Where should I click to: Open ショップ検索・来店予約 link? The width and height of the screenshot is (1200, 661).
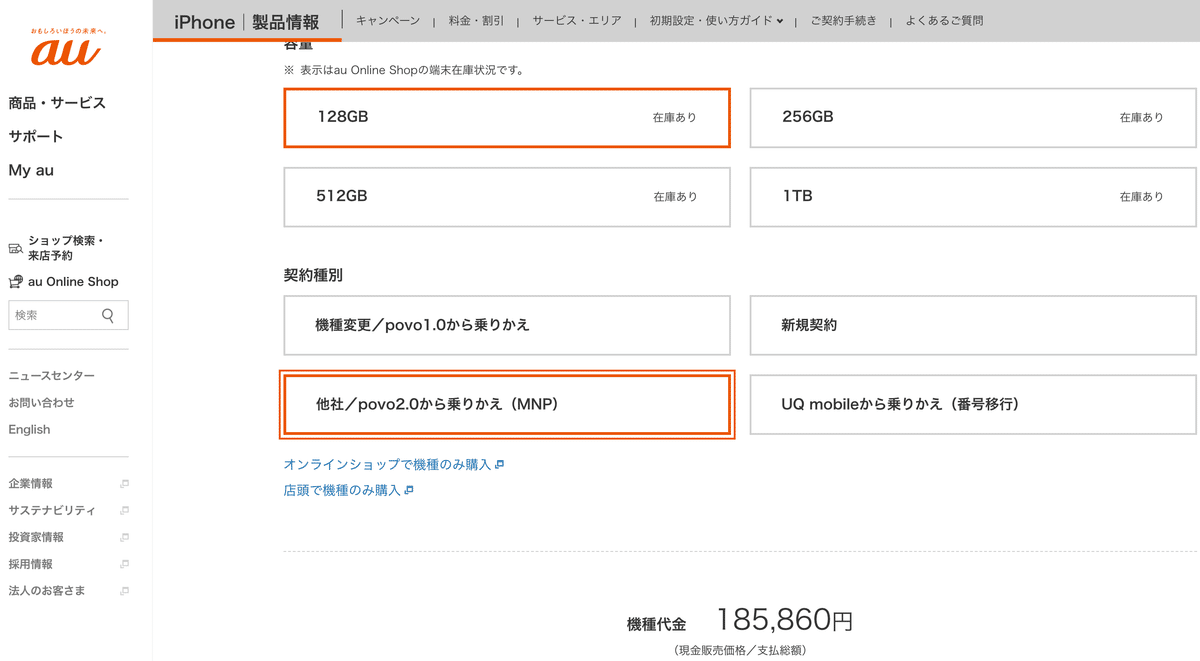coord(66,248)
